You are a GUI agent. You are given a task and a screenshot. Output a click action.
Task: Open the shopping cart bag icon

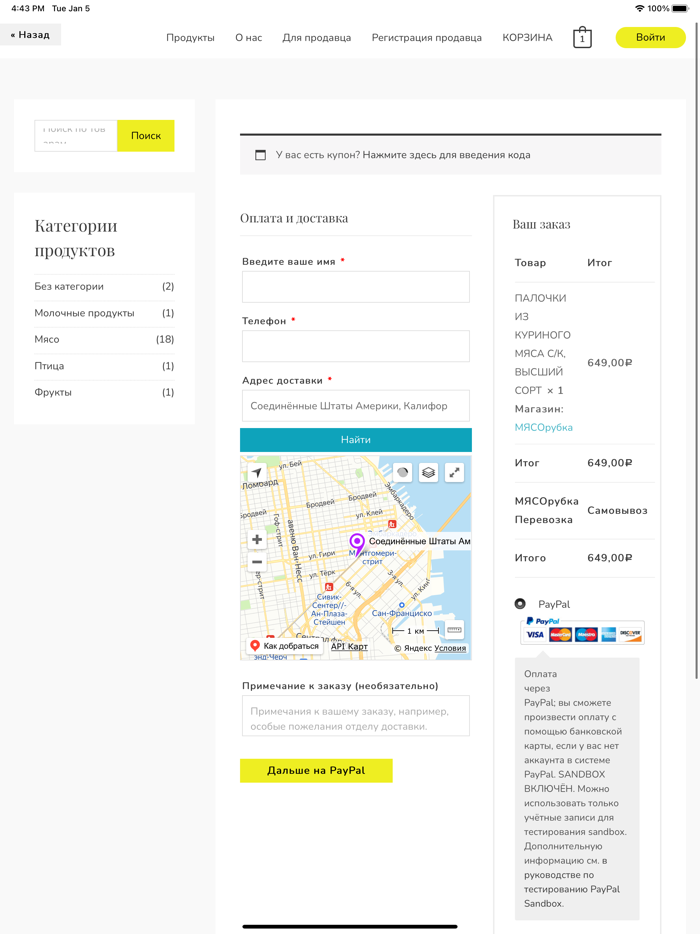click(x=582, y=38)
